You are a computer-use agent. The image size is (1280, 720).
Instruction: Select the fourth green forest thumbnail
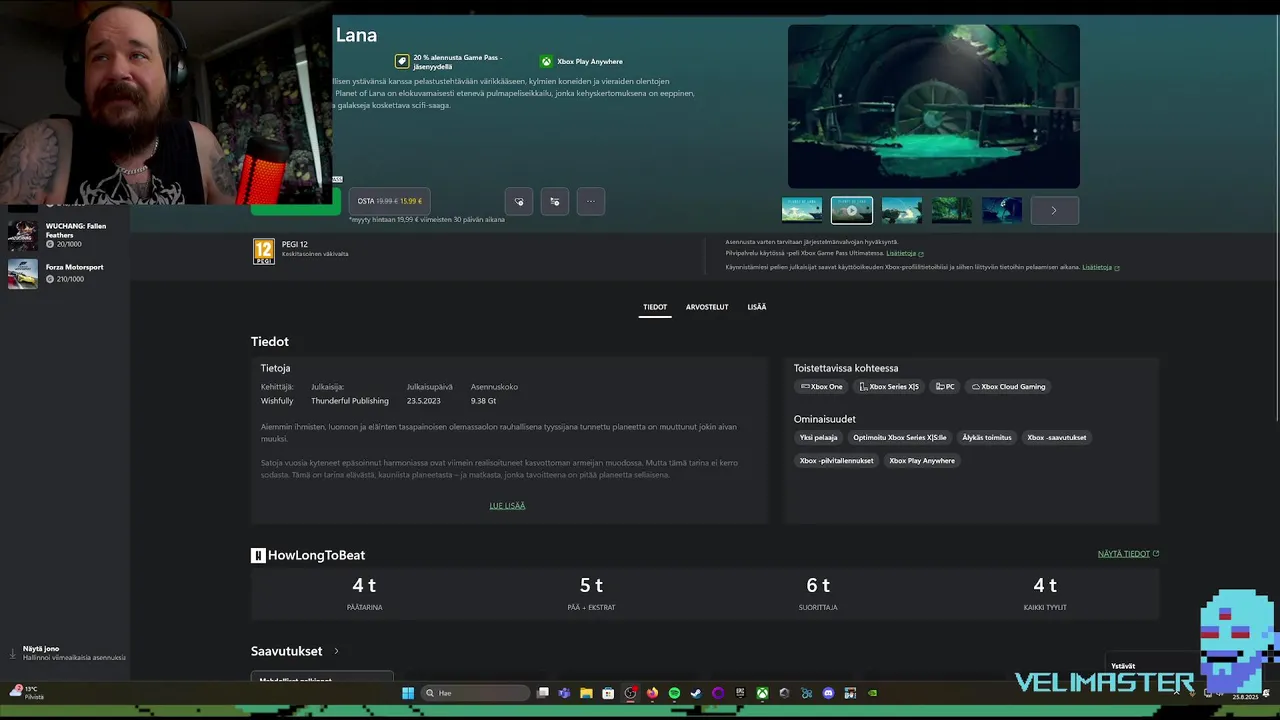[x=952, y=210]
